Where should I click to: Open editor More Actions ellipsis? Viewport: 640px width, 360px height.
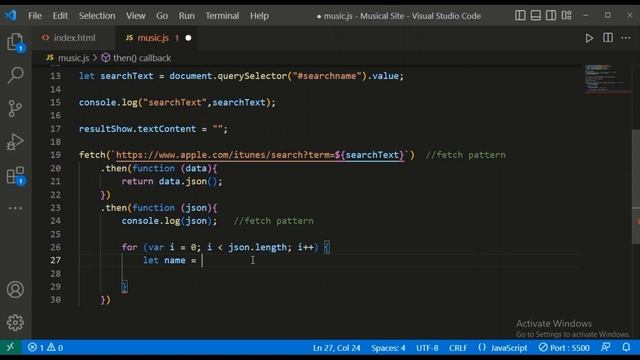point(626,38)
